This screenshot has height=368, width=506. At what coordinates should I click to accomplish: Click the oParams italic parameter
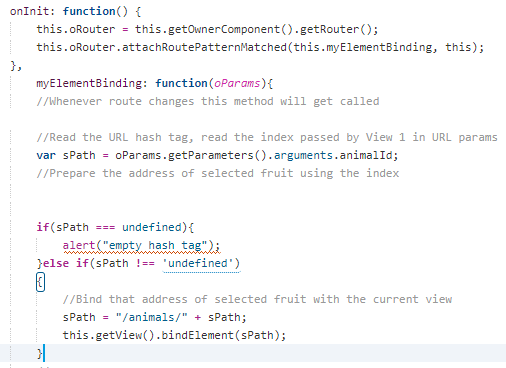click(x=237, y=83)
